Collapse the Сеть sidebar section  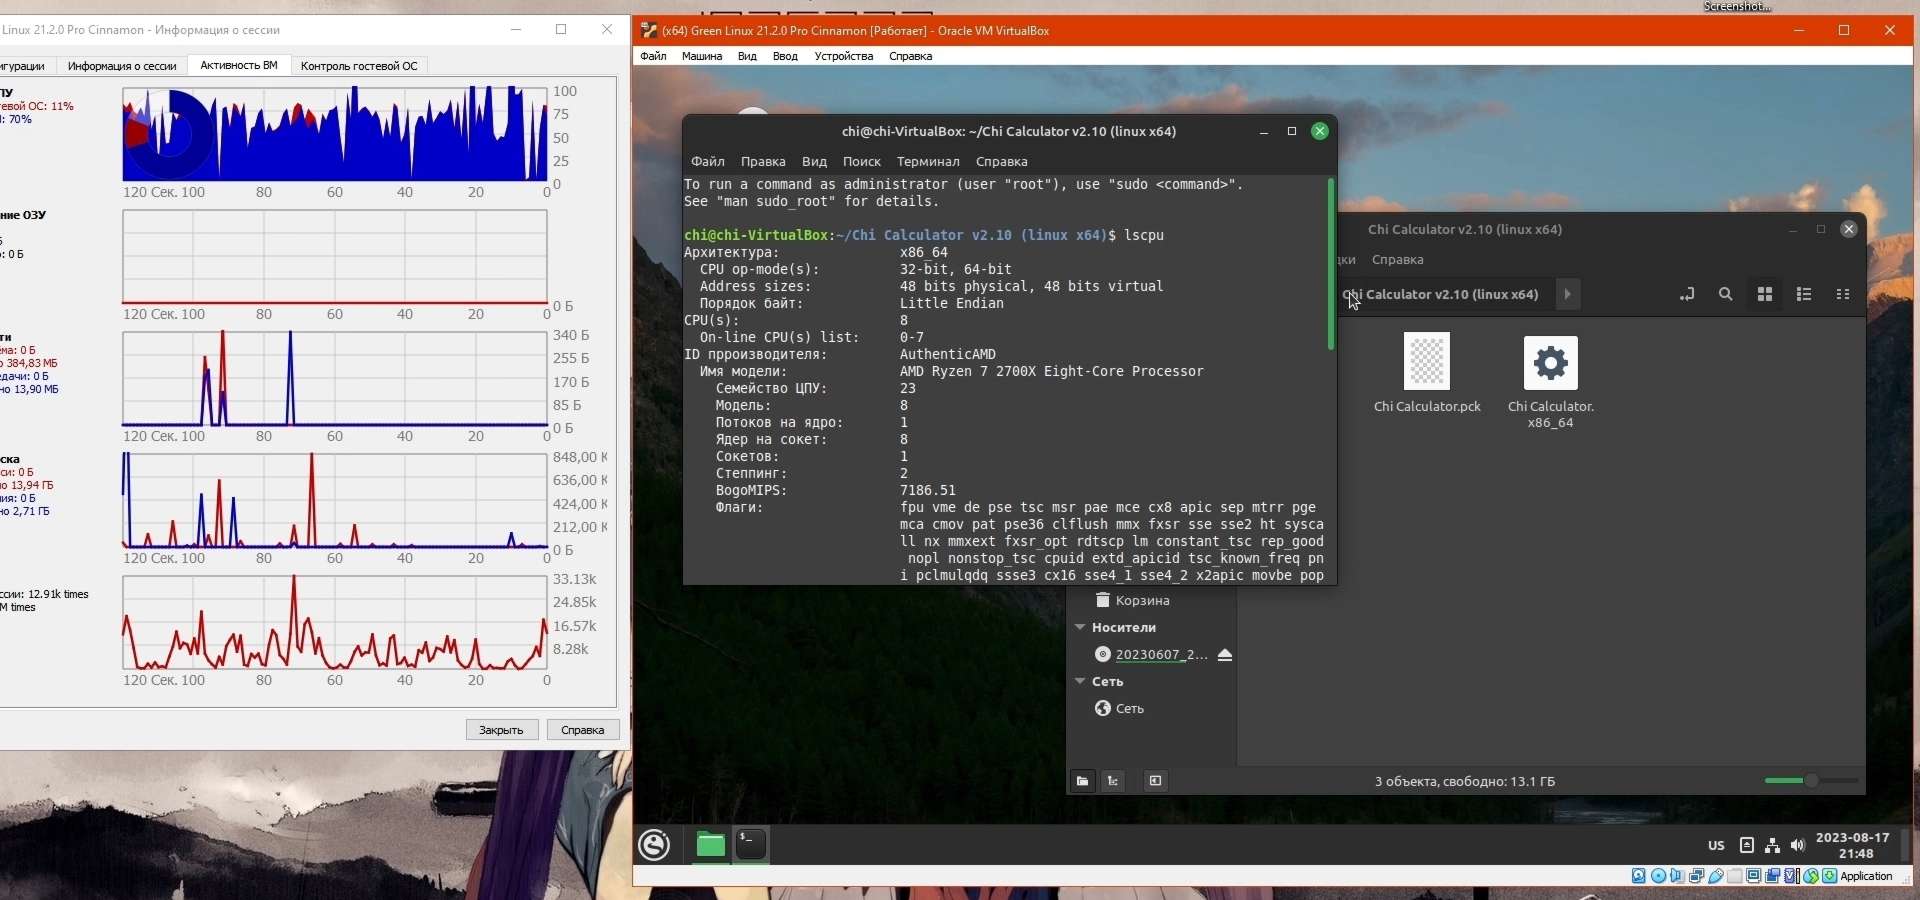point(1080,682)
